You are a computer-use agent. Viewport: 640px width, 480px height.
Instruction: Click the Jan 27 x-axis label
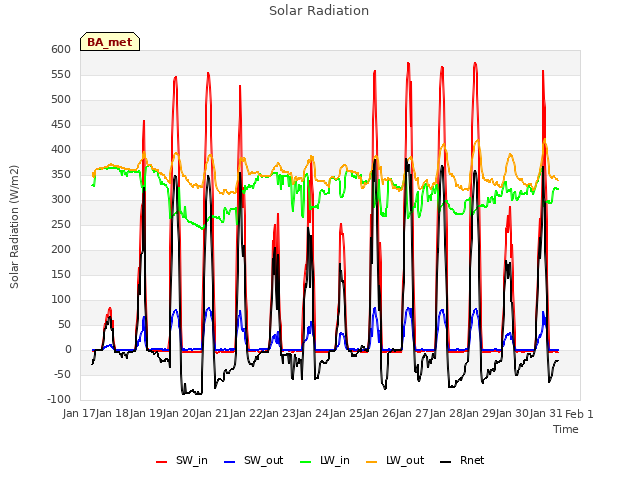pos(412,414)
